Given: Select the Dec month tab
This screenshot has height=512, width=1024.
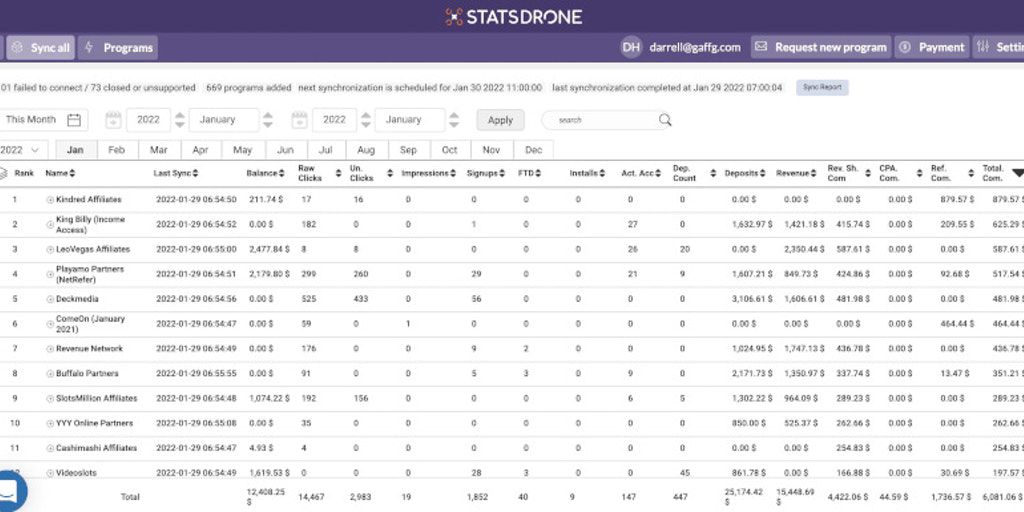Looking at the screenshot, I should [534, 150].
